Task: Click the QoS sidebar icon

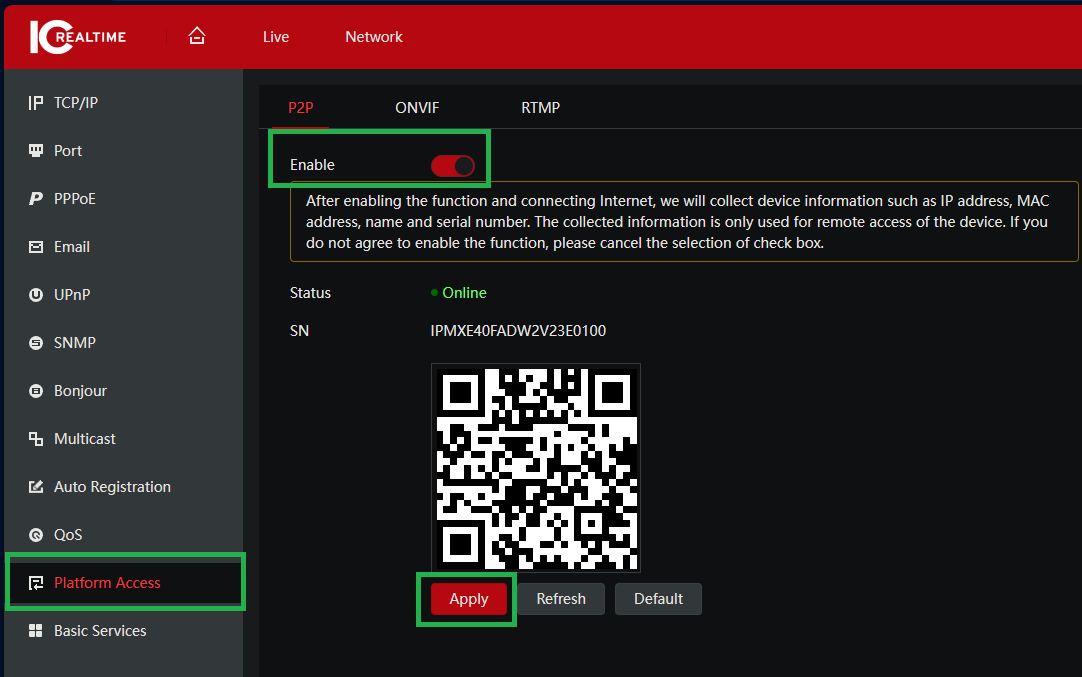Action: tap(36, 535)
